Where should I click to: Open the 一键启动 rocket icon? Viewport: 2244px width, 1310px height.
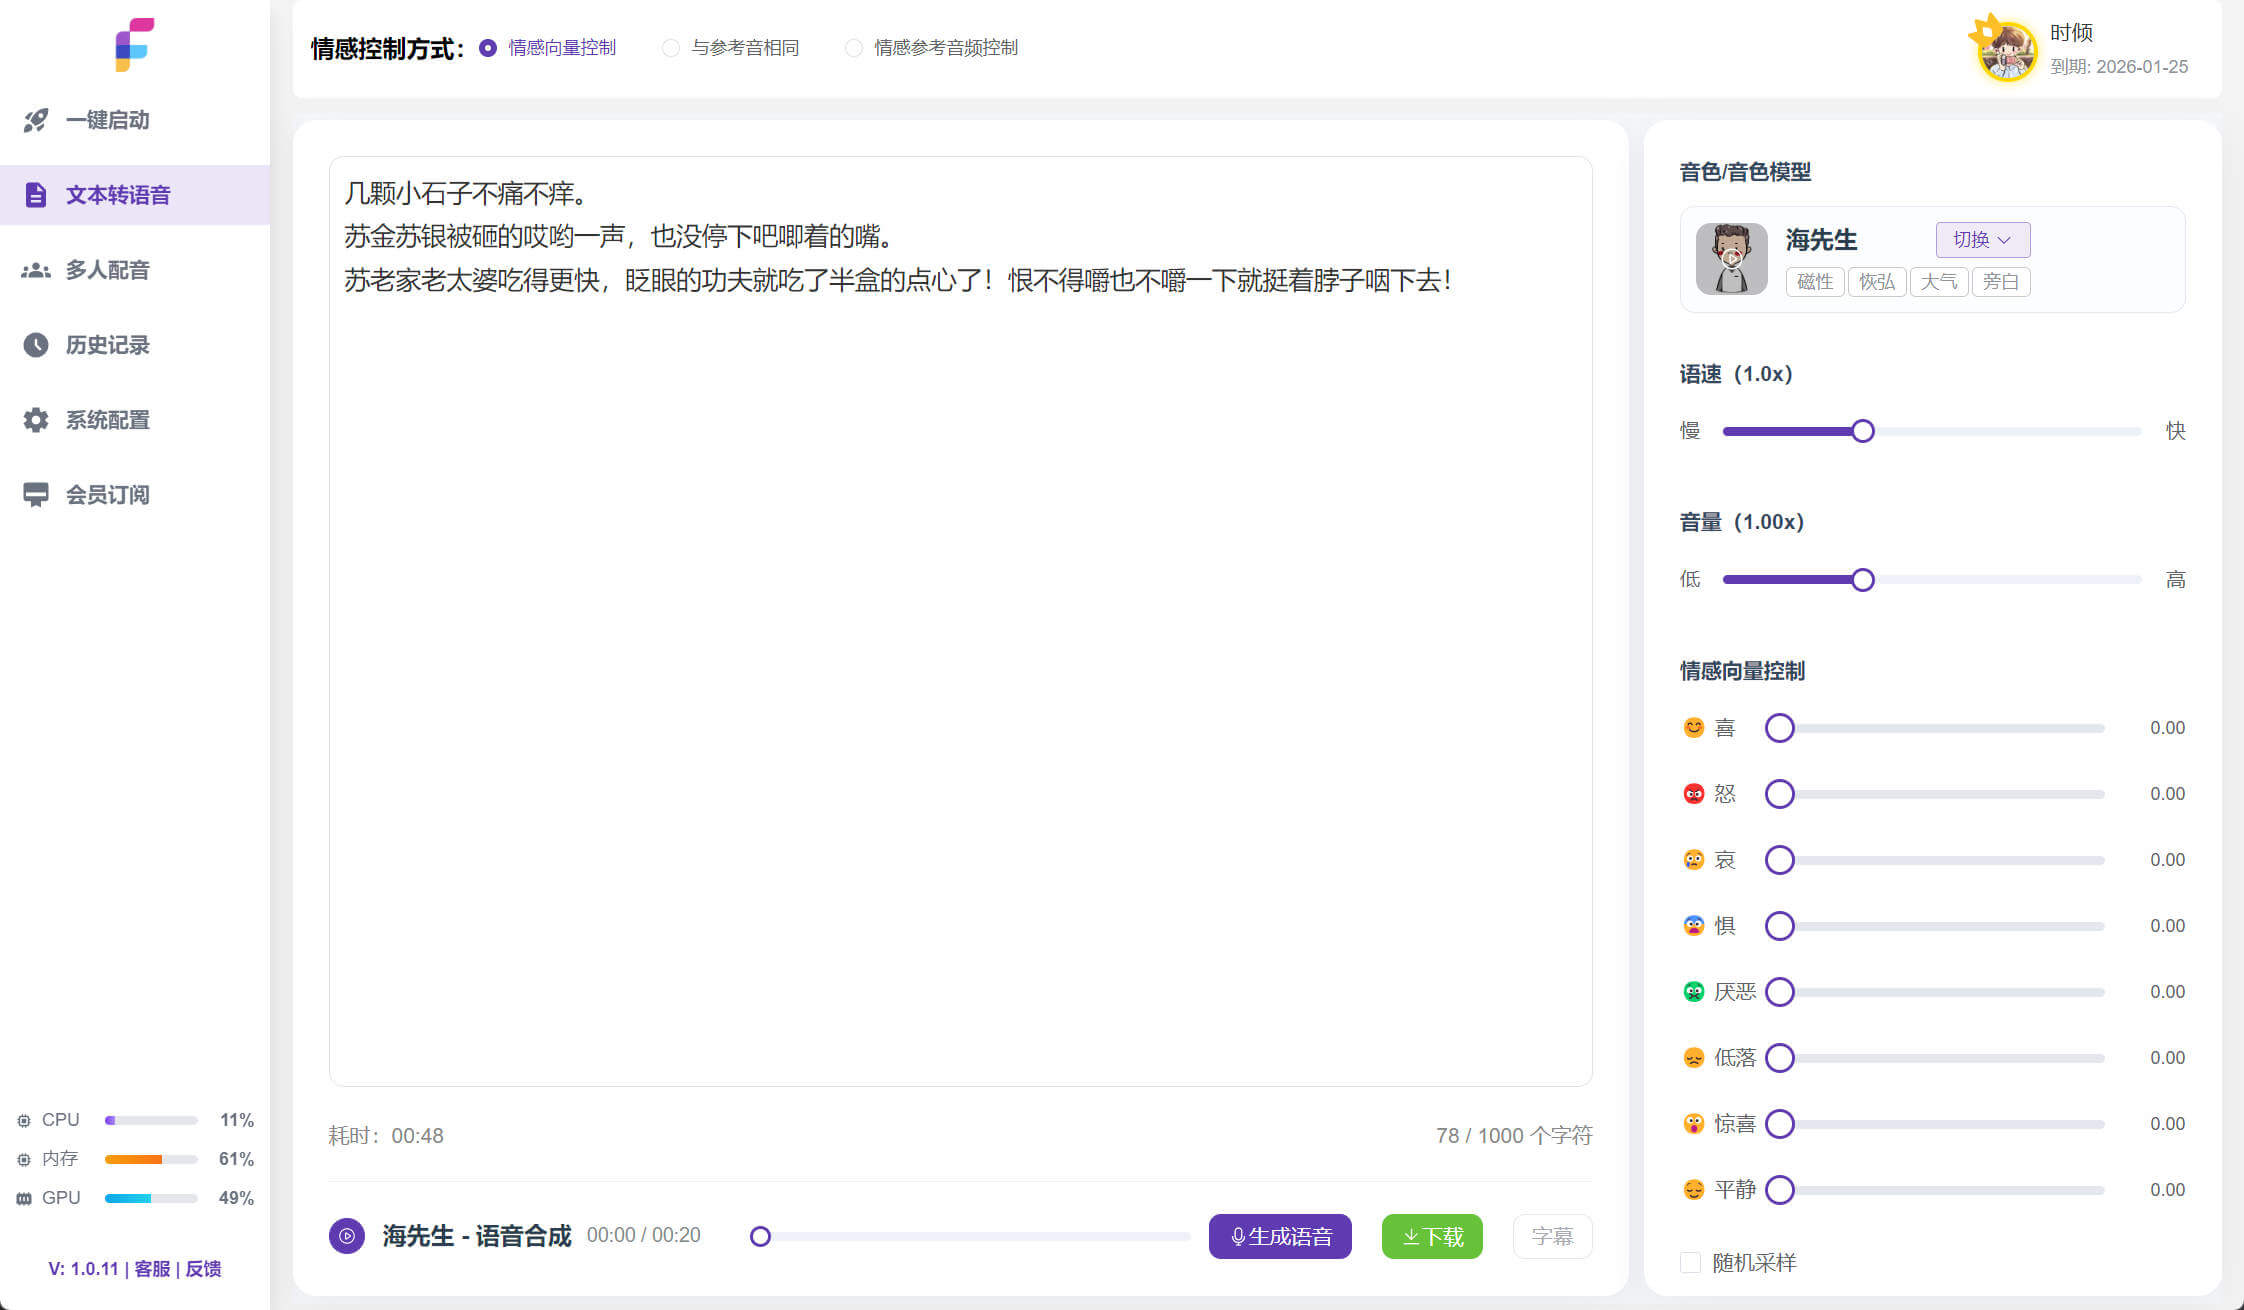point(36,119)
